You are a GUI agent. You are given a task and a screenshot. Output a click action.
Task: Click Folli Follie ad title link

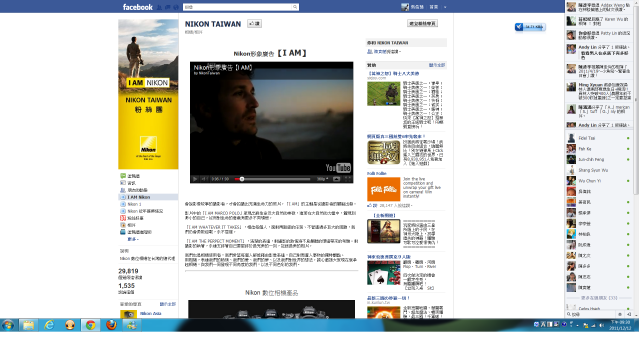pos(376,173)
